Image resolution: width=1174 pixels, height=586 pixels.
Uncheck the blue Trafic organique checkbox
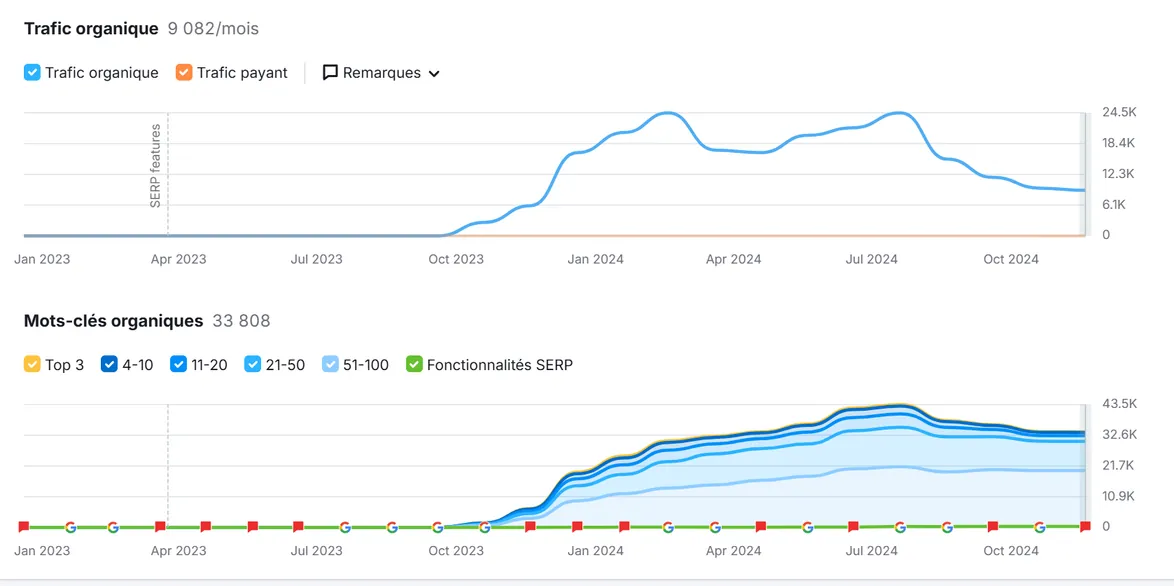point(32,73)
